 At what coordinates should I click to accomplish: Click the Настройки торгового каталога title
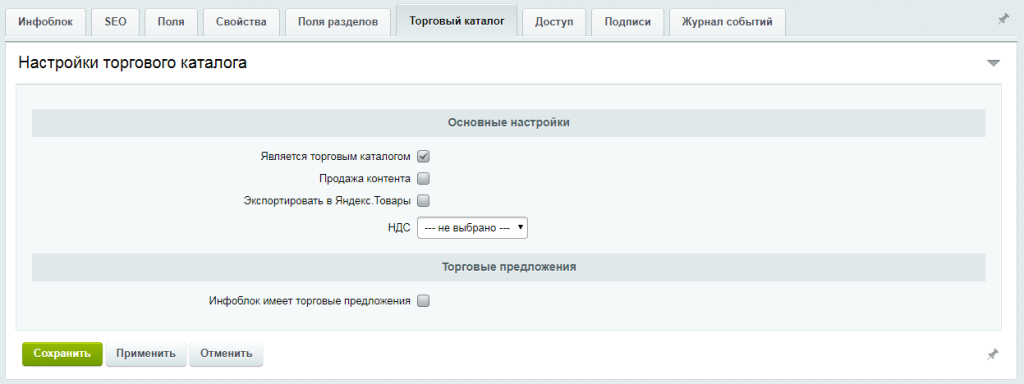coord(133,63)
